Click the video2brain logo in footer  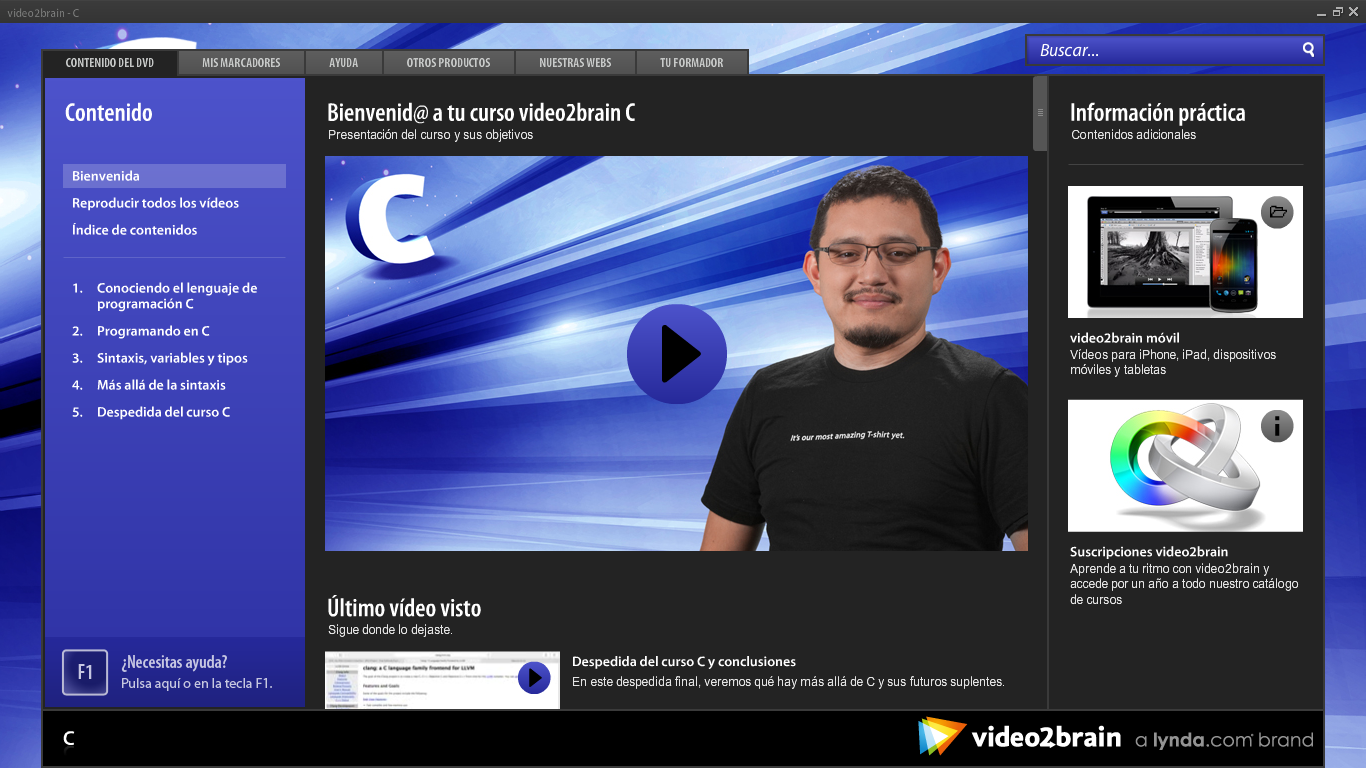coord(1020,738)
